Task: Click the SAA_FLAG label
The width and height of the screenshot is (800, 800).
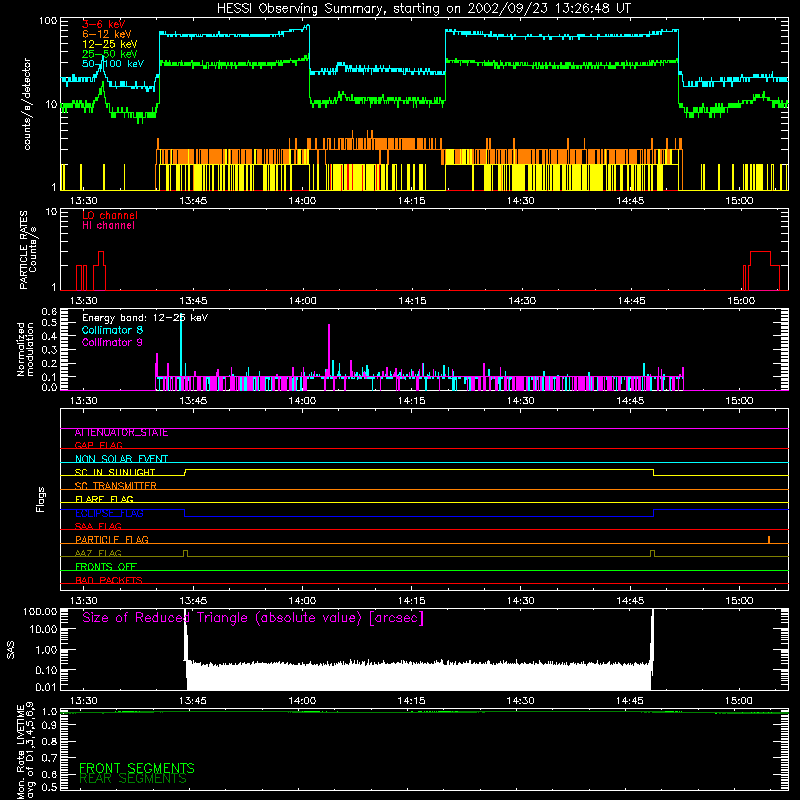Action: (98, 526)
